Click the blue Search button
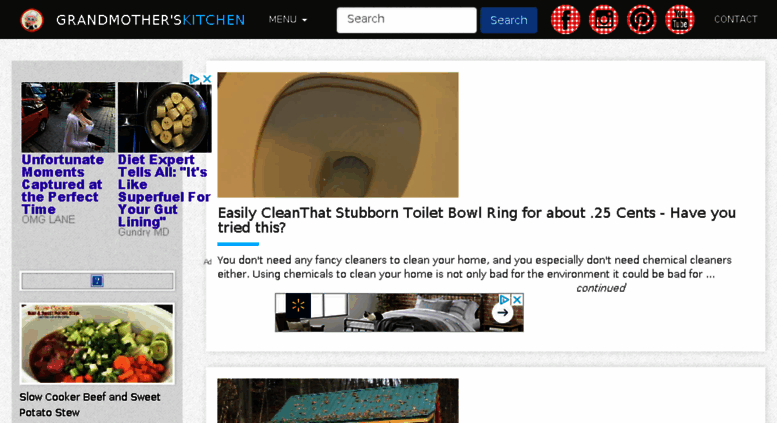The height and width of the screenshot is (423, 777). click(508, 20)
